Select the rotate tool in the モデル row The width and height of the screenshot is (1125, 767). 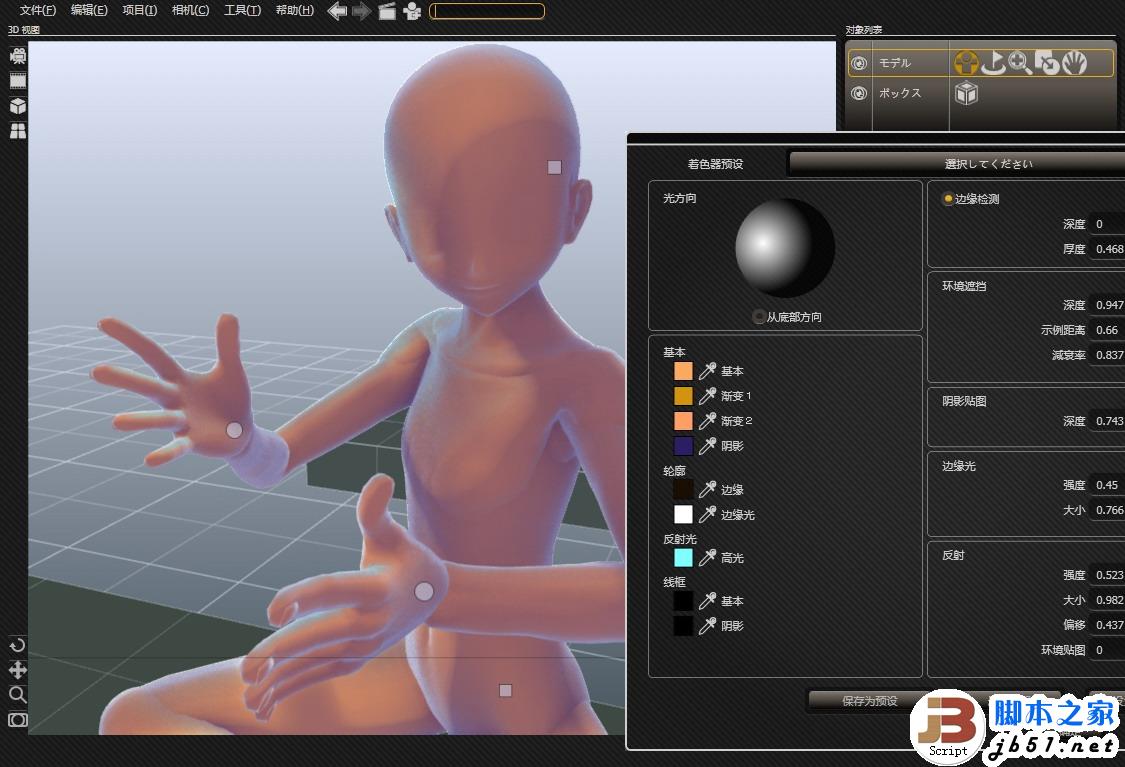coord(993,62)
